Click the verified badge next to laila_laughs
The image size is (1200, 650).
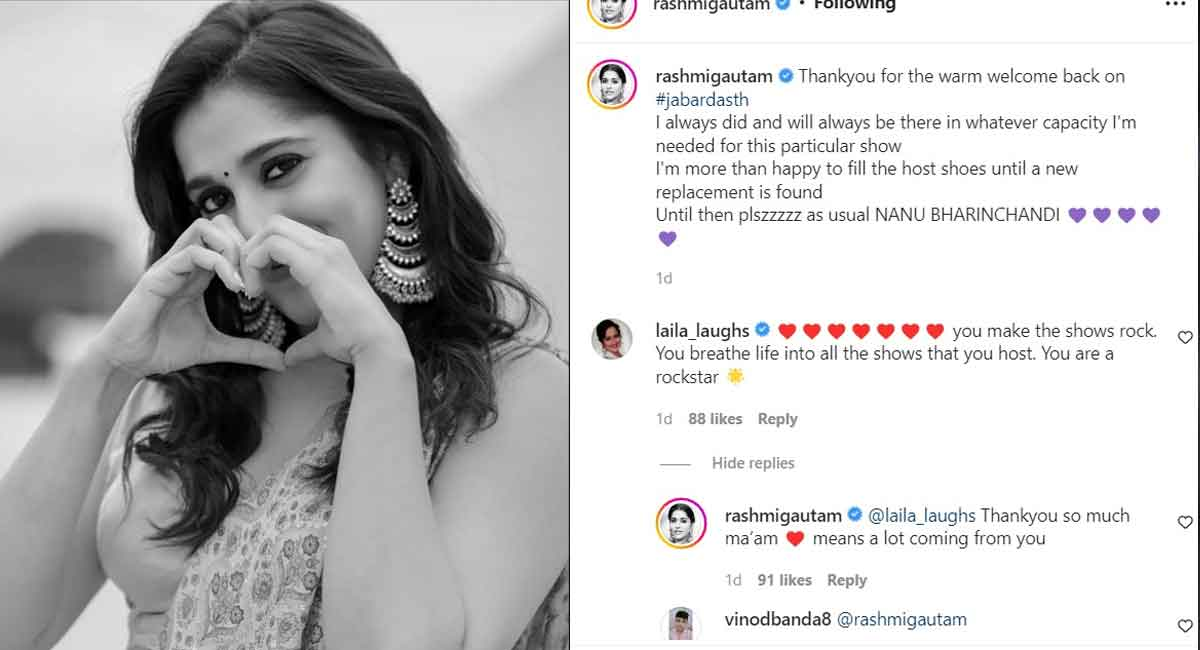tap(761, 330)
